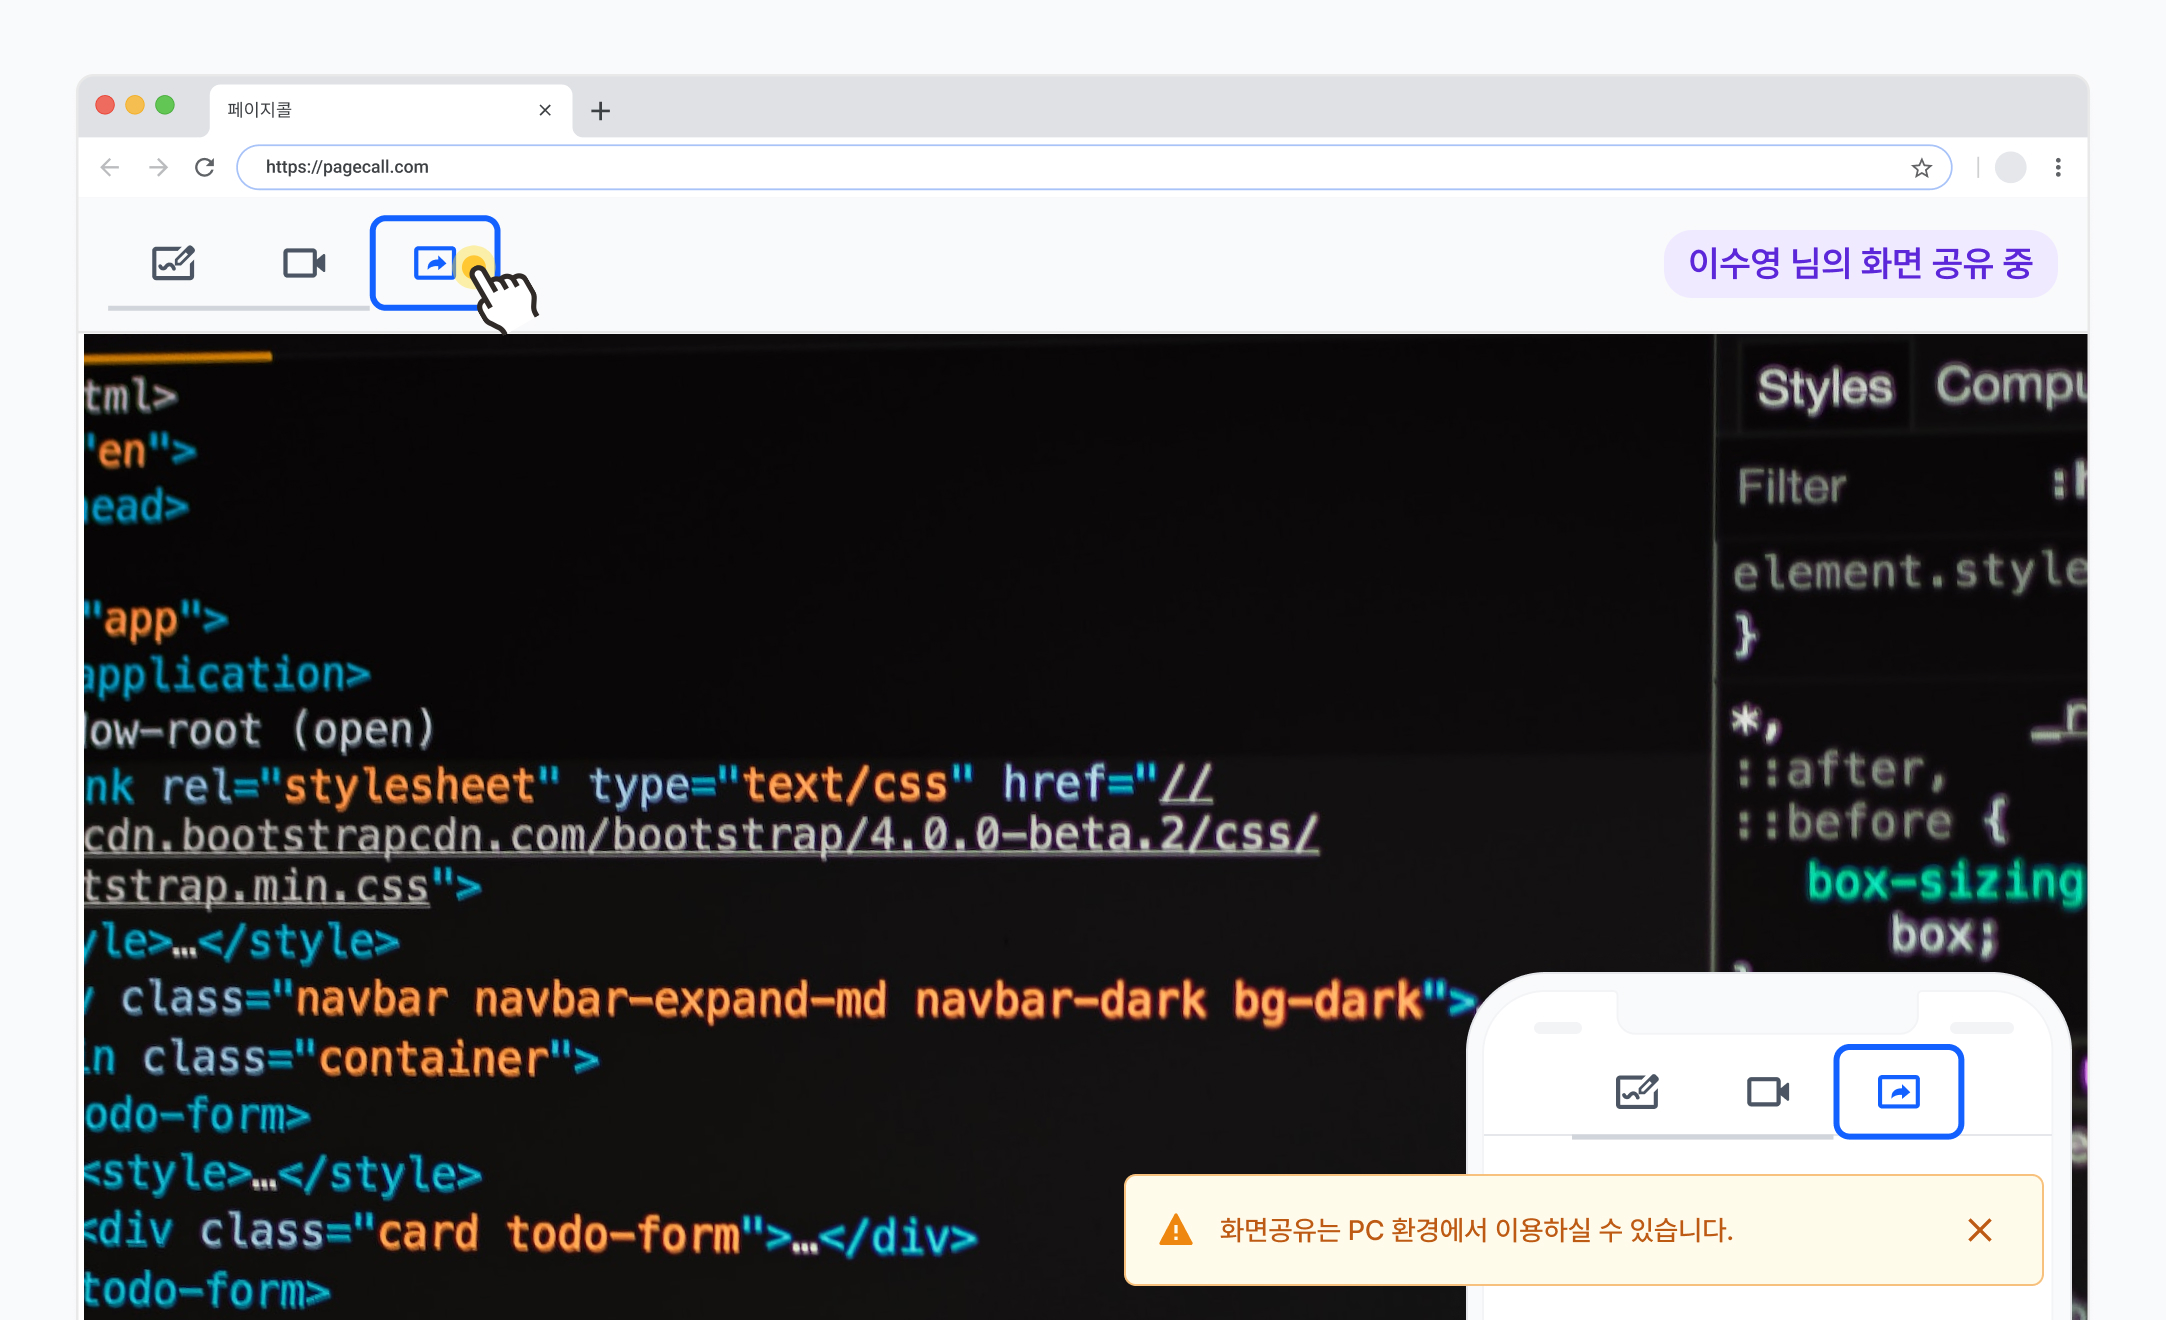Open a new browser tab

pyautogui.click(x=600, y=111)
